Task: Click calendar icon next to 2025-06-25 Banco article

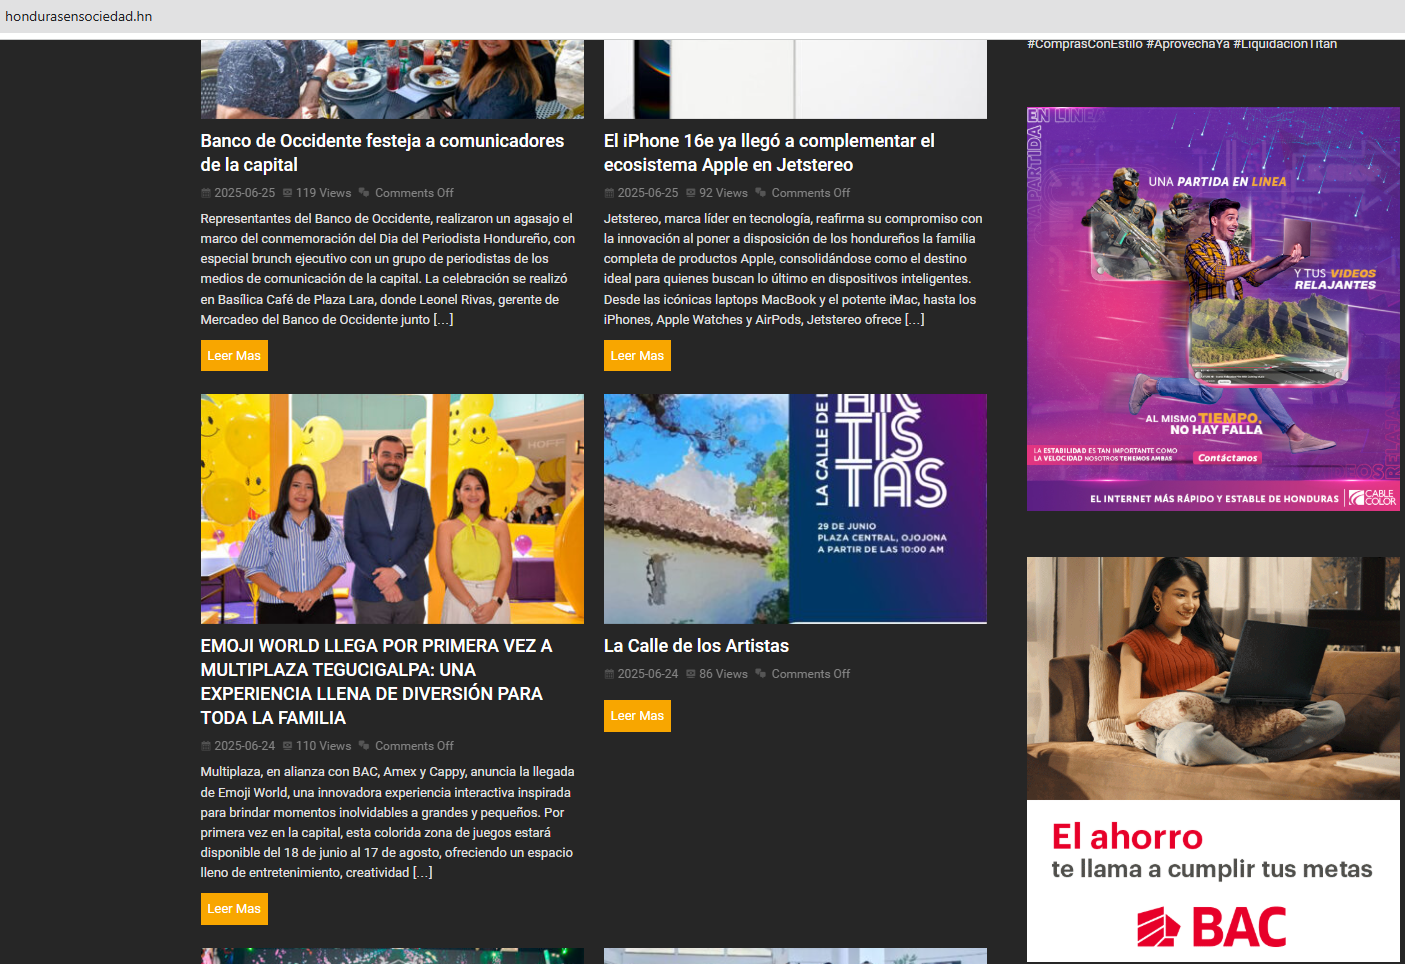Action: (206, 193)
